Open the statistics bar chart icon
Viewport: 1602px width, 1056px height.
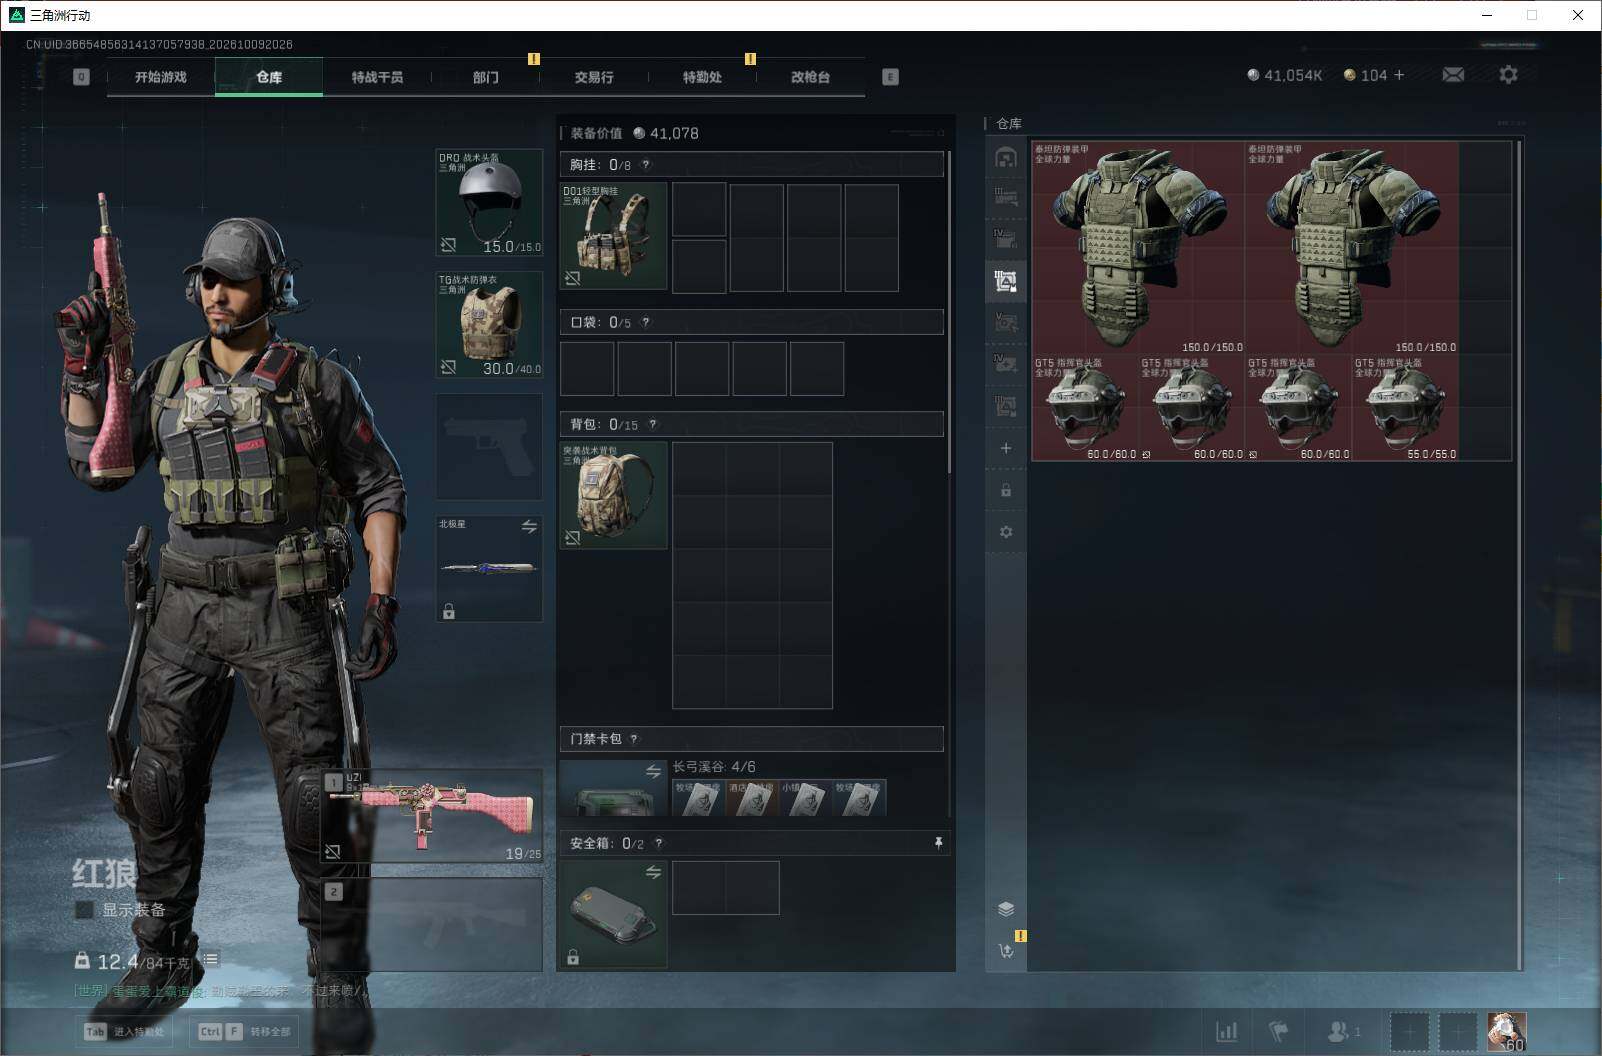tap(1226, 1031)
